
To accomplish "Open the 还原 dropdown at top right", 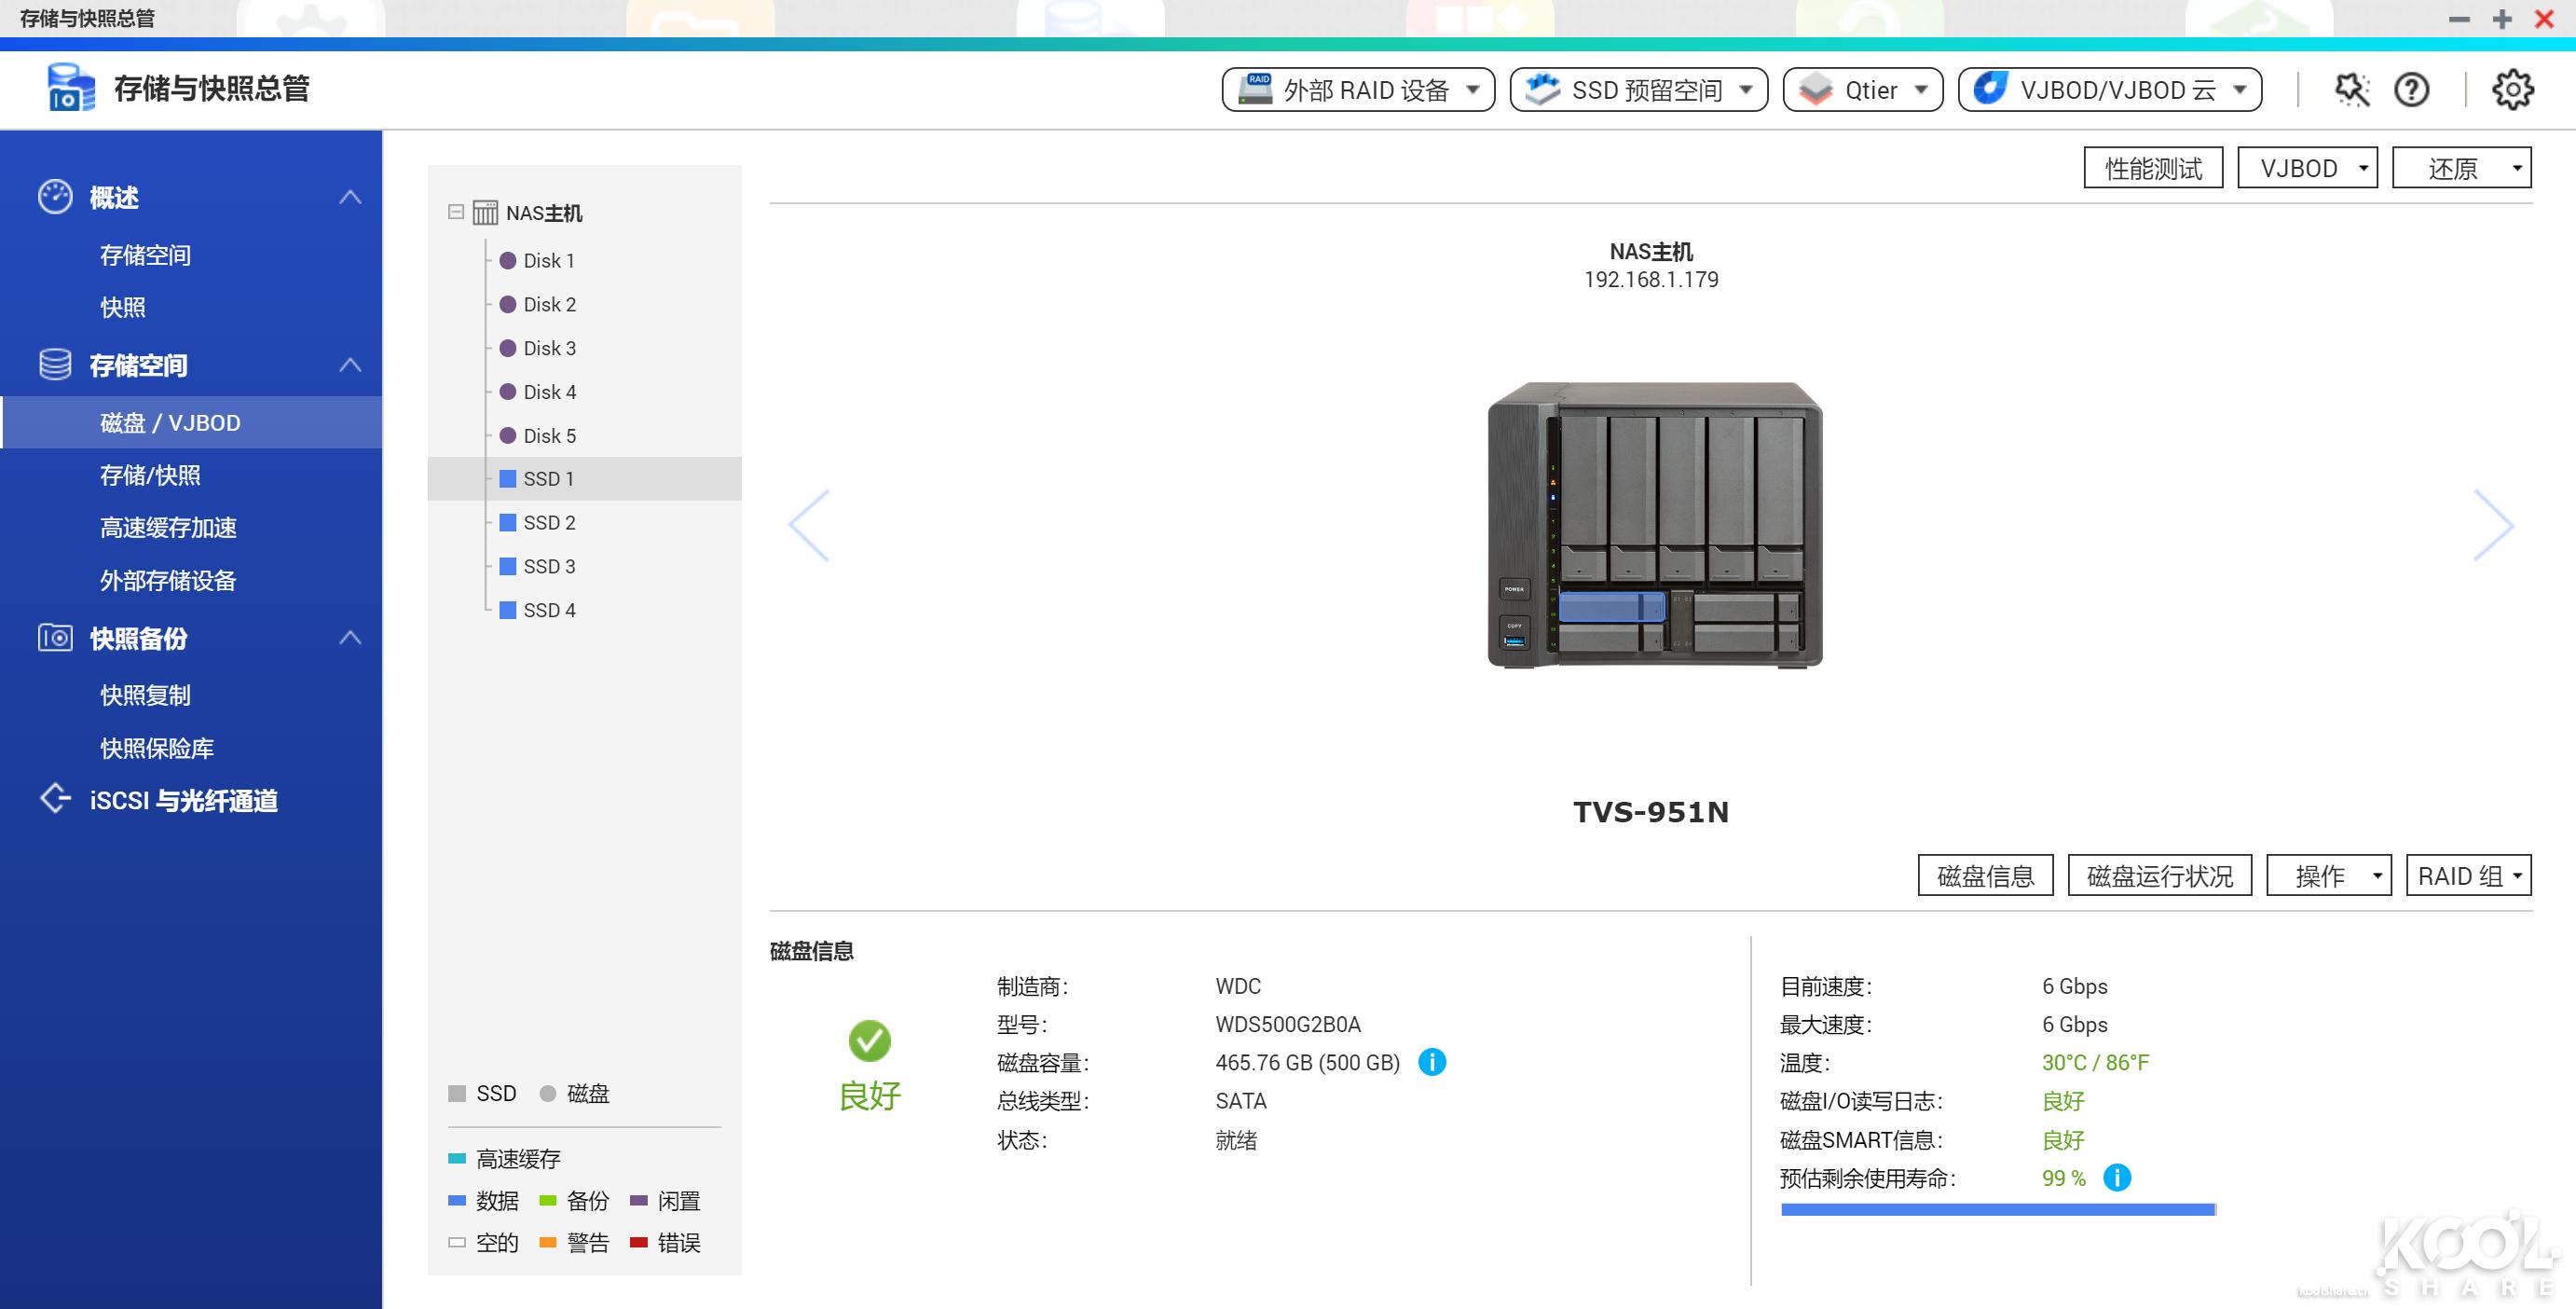I will click(x=2461, y=167).
